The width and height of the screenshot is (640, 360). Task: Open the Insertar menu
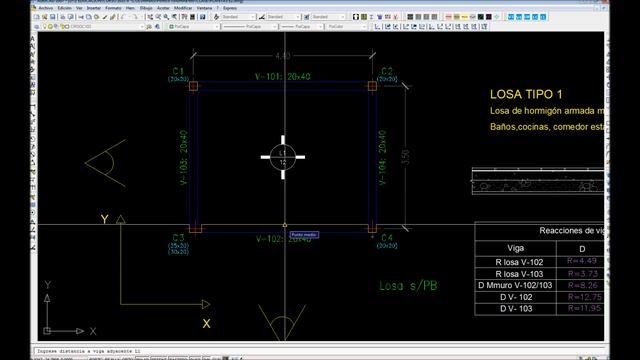[93, 8]
